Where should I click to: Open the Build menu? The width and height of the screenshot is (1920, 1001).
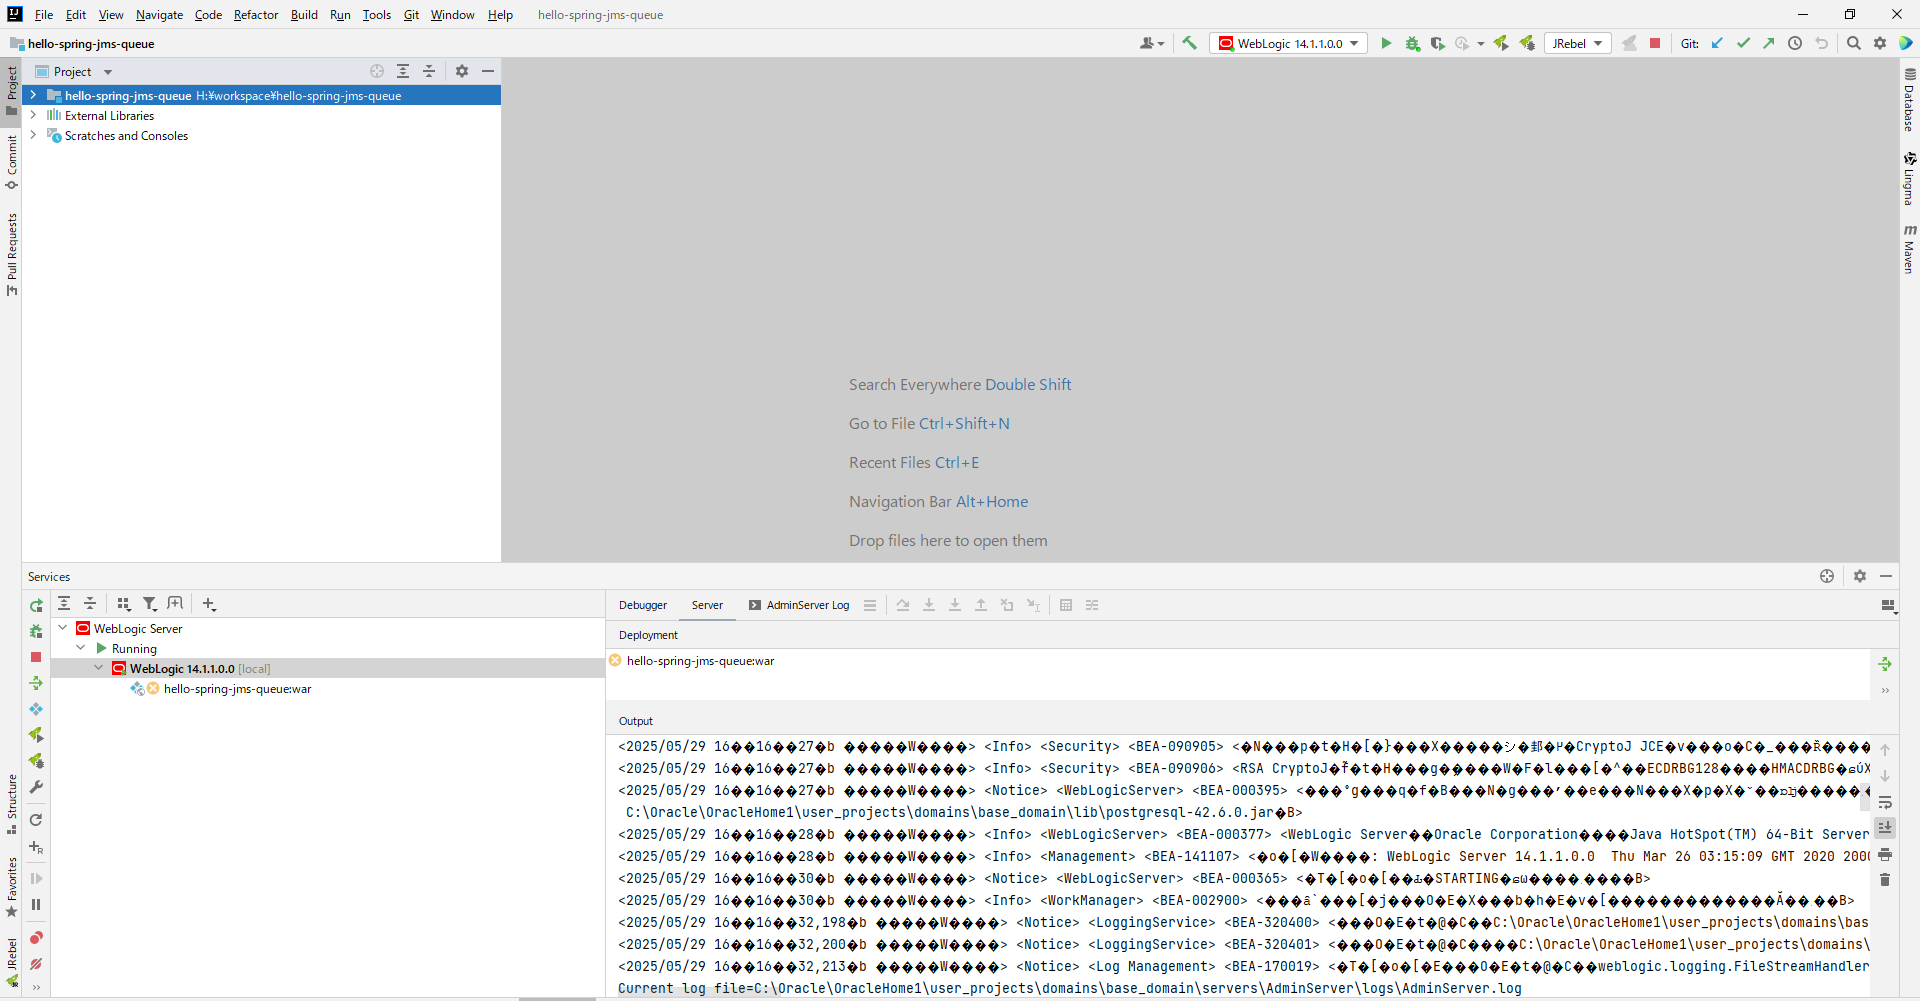tap(304, 15)
